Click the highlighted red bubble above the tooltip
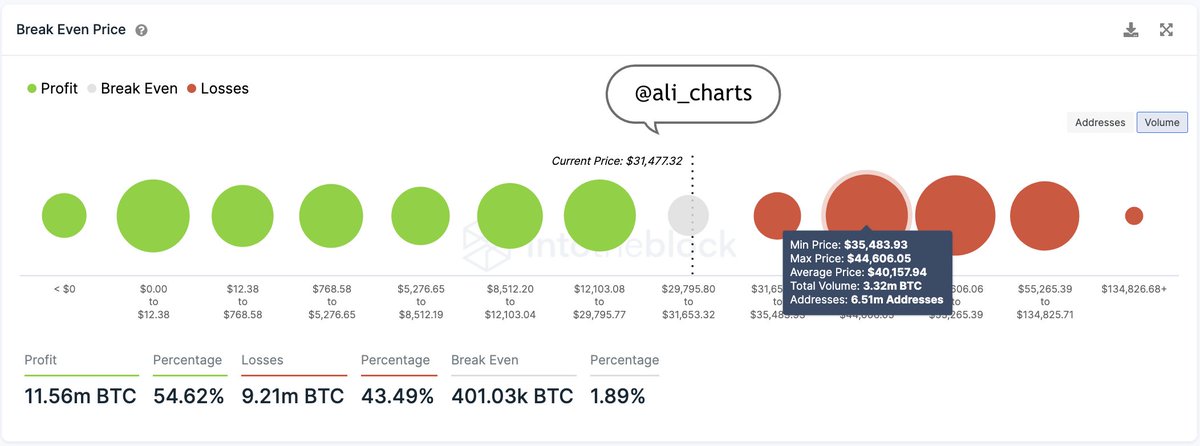 tap(866, 205)
